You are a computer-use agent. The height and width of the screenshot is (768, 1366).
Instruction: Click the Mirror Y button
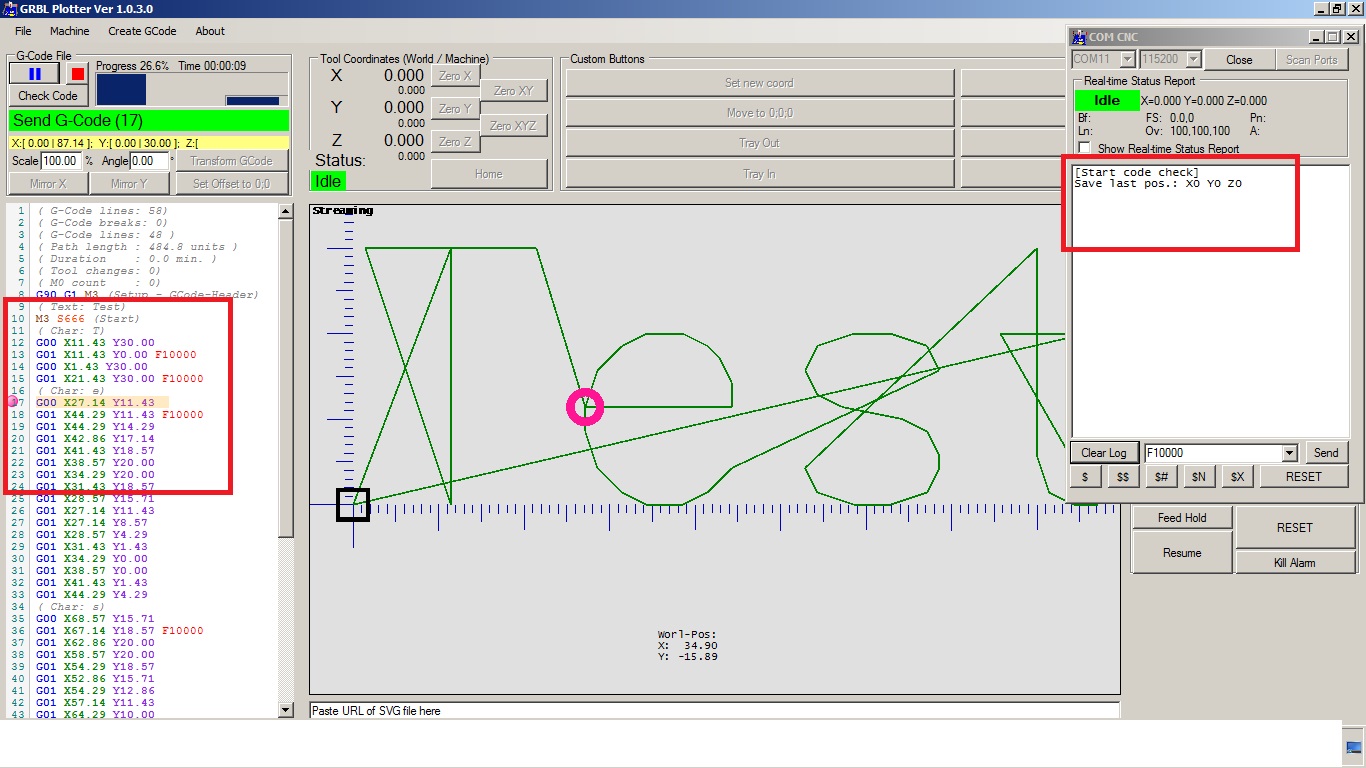[130, 184]
